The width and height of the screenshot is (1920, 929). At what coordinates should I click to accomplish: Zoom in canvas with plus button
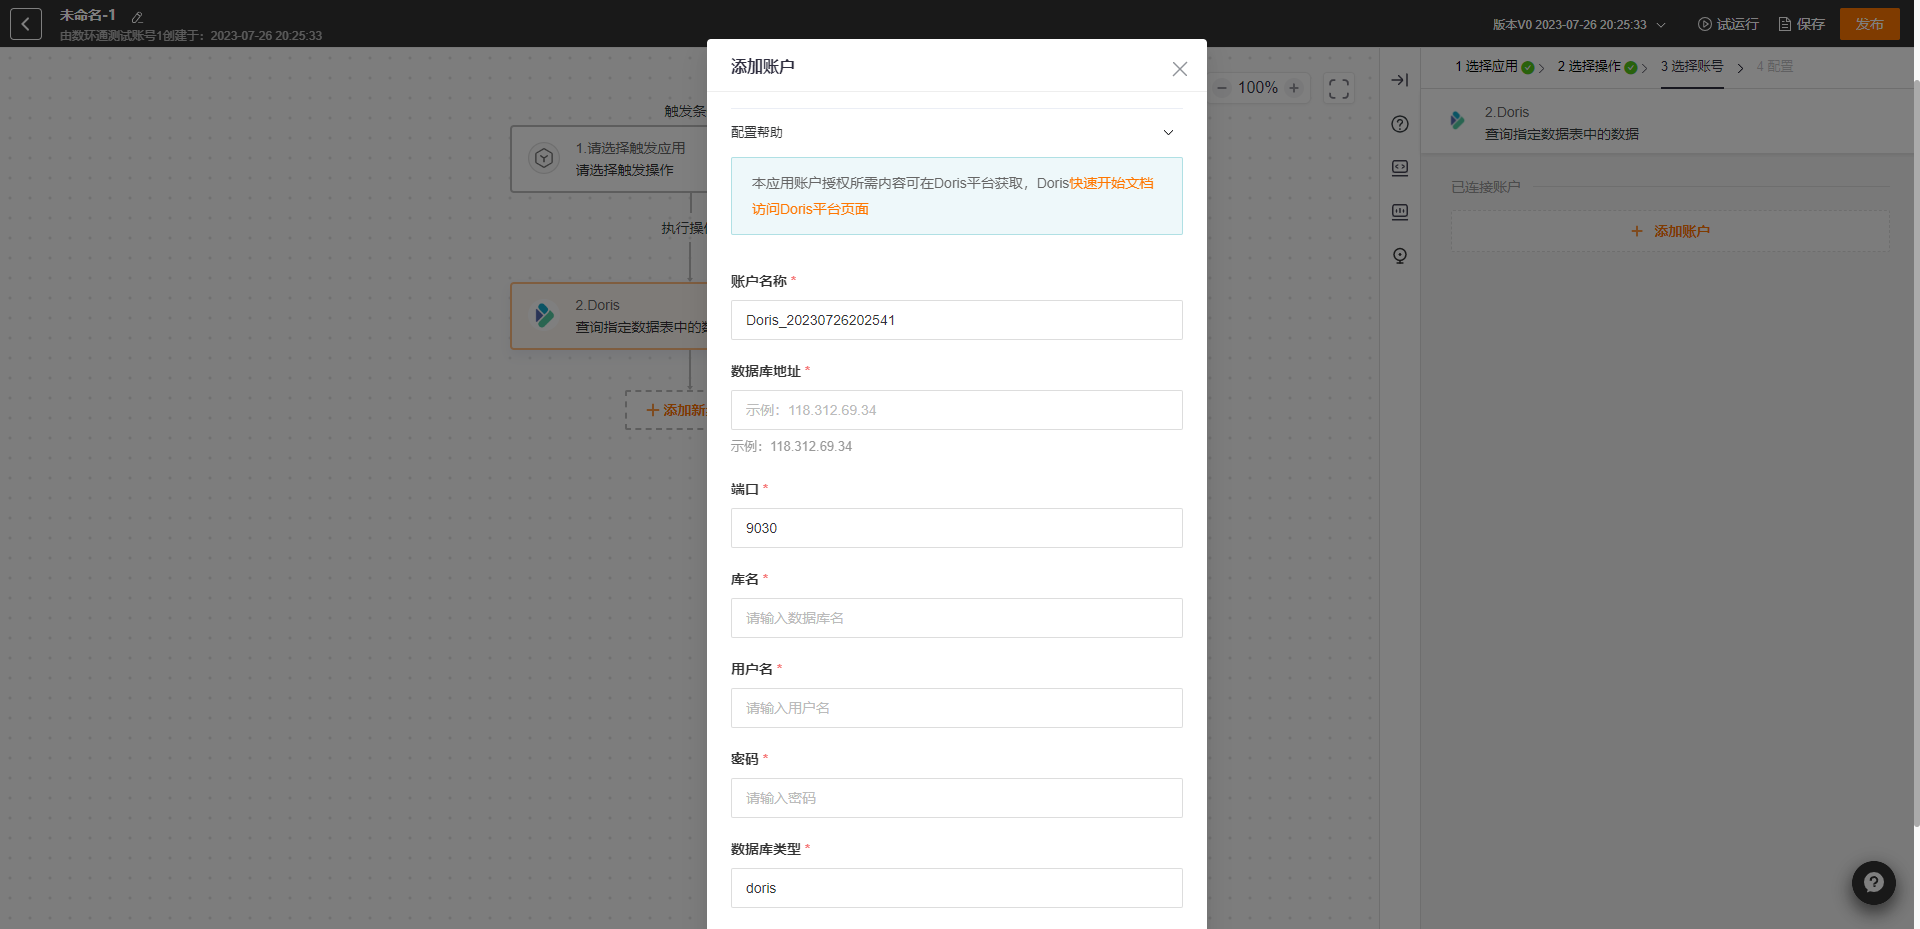(1294, 88)
